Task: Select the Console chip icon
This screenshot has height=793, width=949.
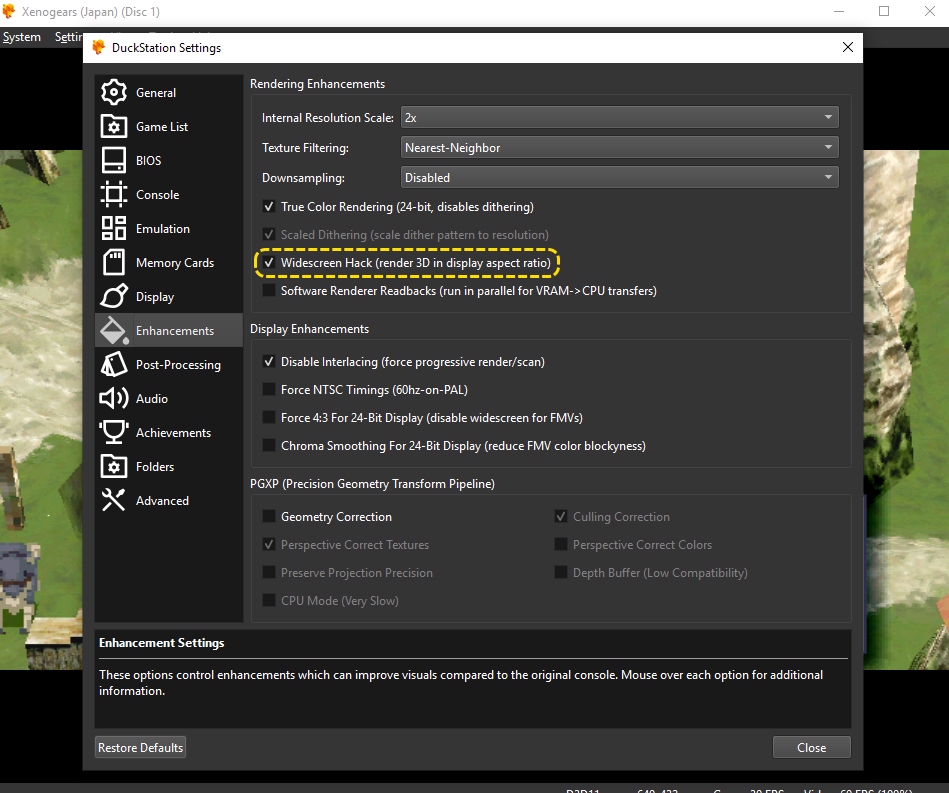Action: coord(114,194)
